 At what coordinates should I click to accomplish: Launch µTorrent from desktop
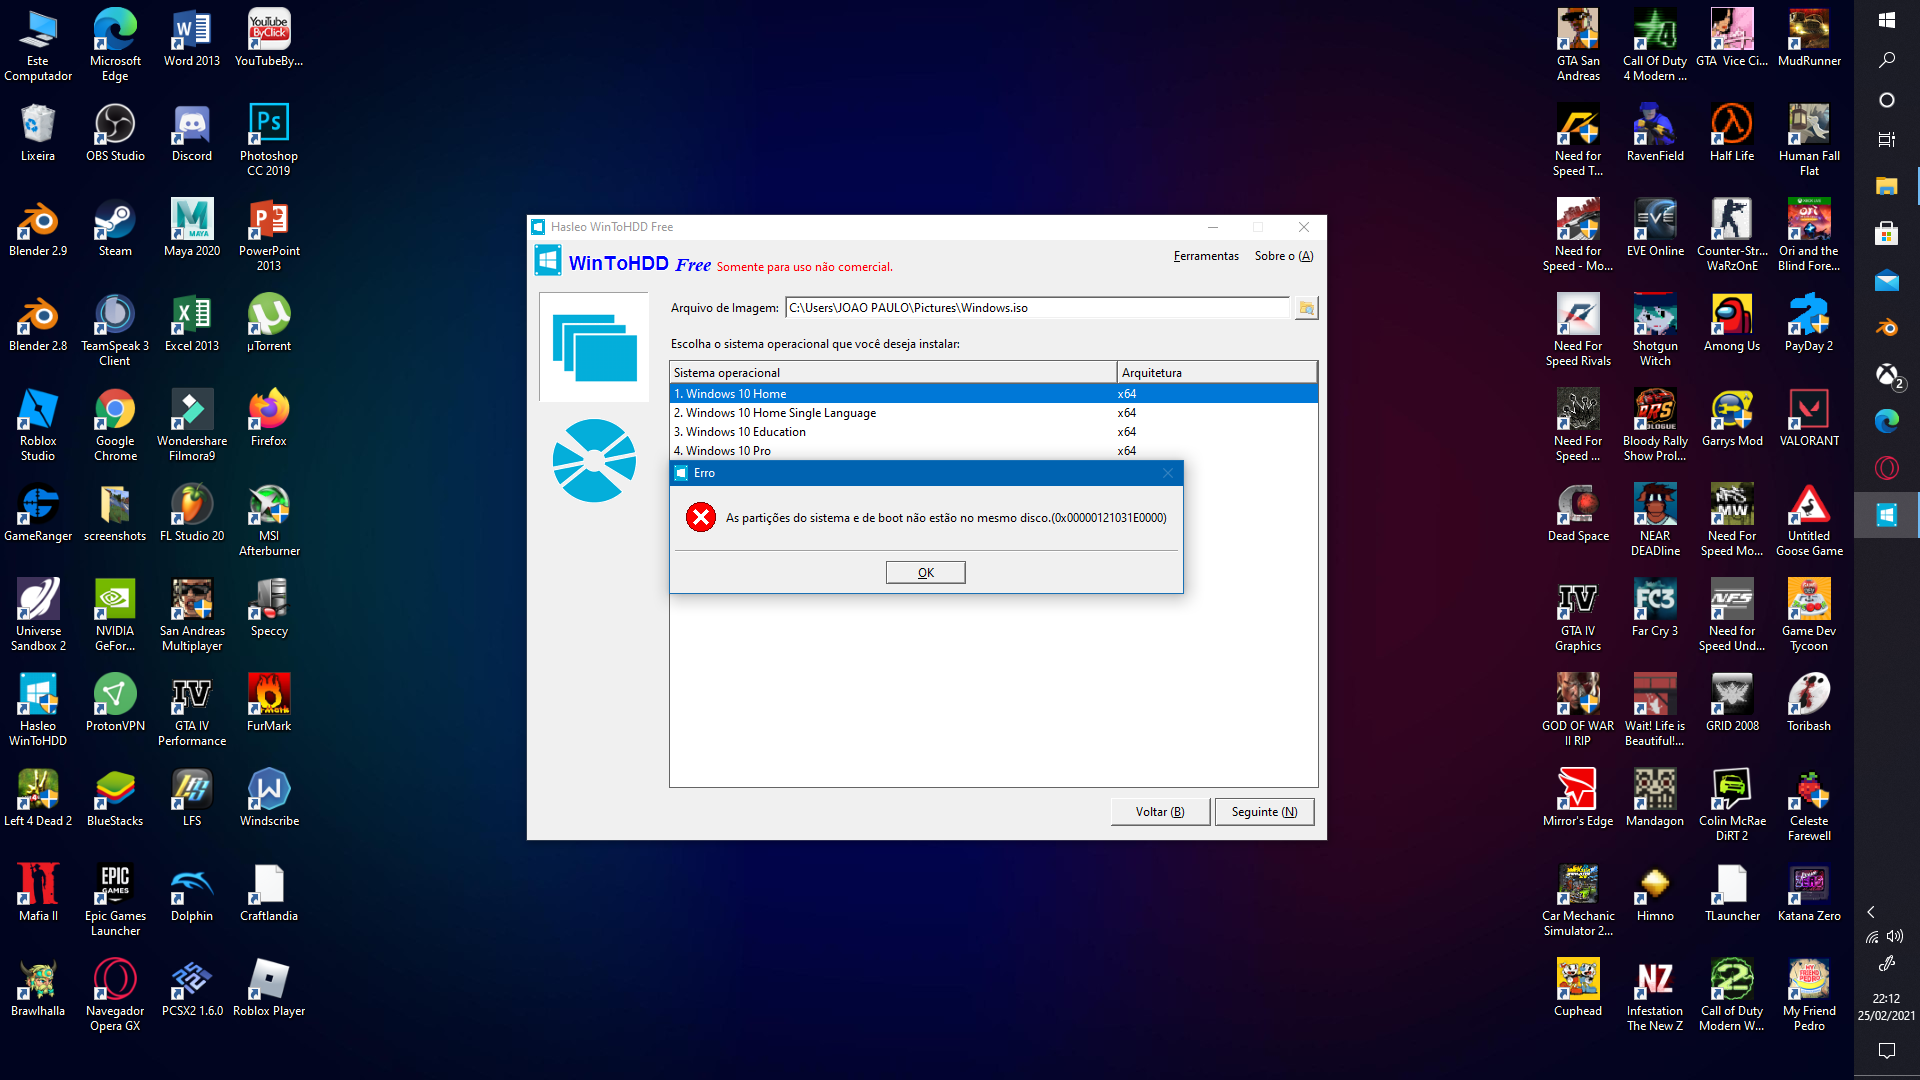click(269, 324)
